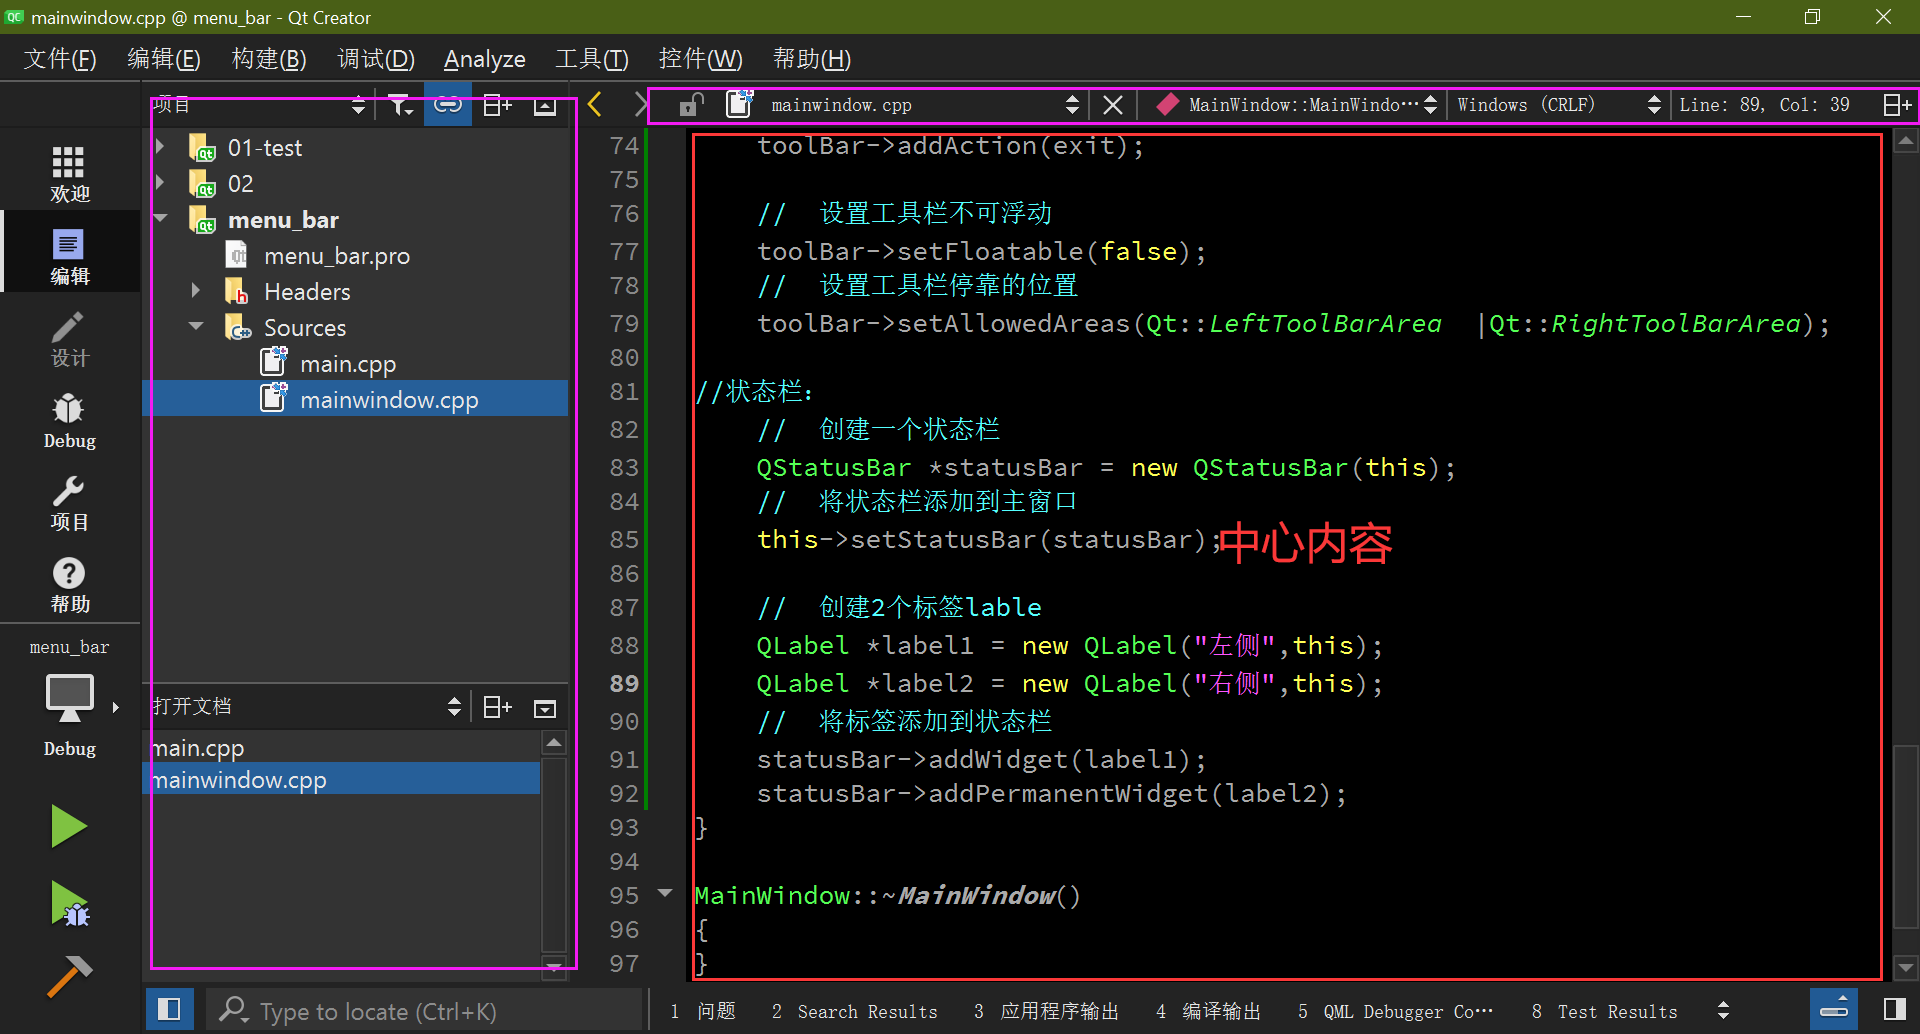Open the Test Results pane
1920x1034 pixels.
click(1605, 1011)
